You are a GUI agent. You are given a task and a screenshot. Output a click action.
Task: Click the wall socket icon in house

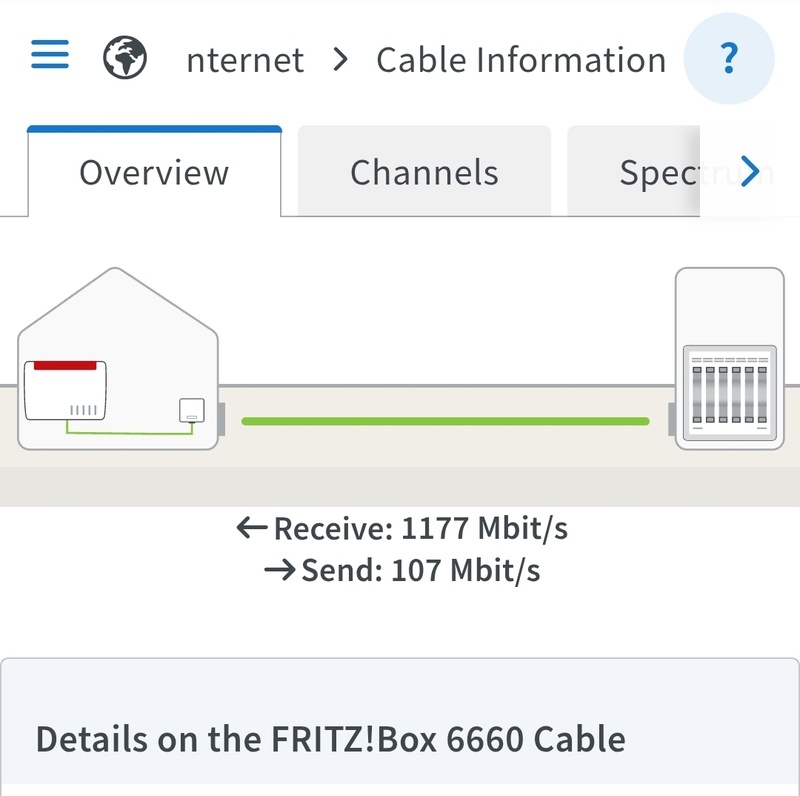[x=192, y=411]
